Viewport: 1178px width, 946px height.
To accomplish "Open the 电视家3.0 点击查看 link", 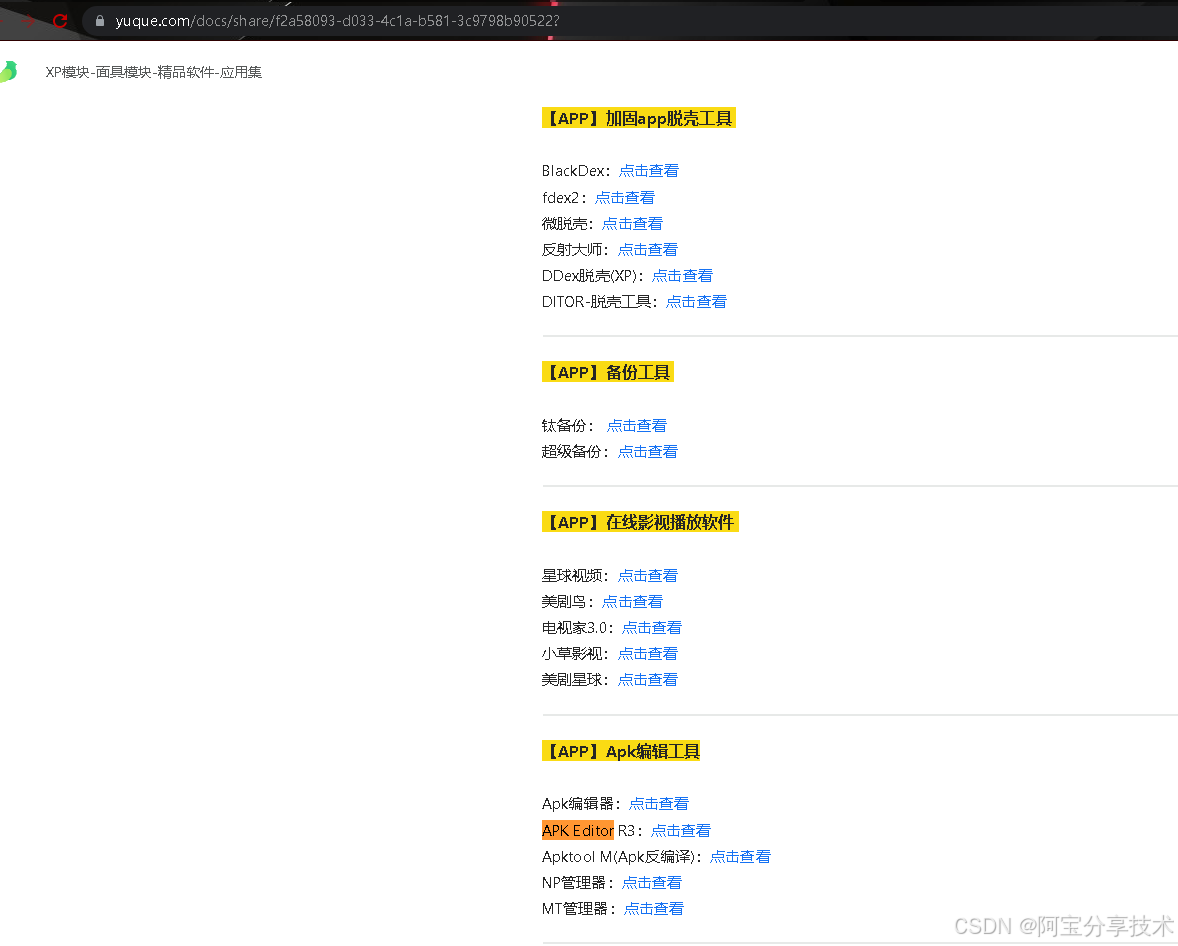I will click(652, 627).
